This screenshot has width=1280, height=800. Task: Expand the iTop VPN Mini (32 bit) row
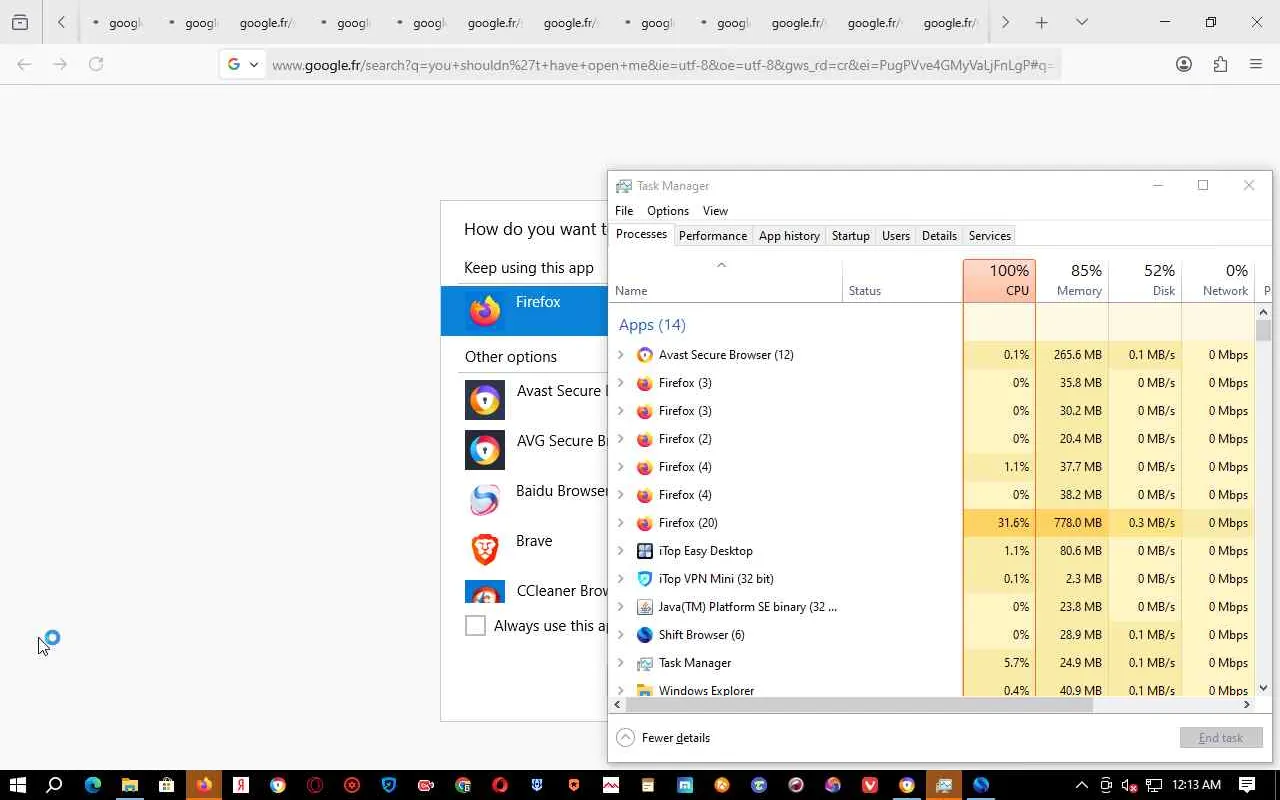point(621,579)
